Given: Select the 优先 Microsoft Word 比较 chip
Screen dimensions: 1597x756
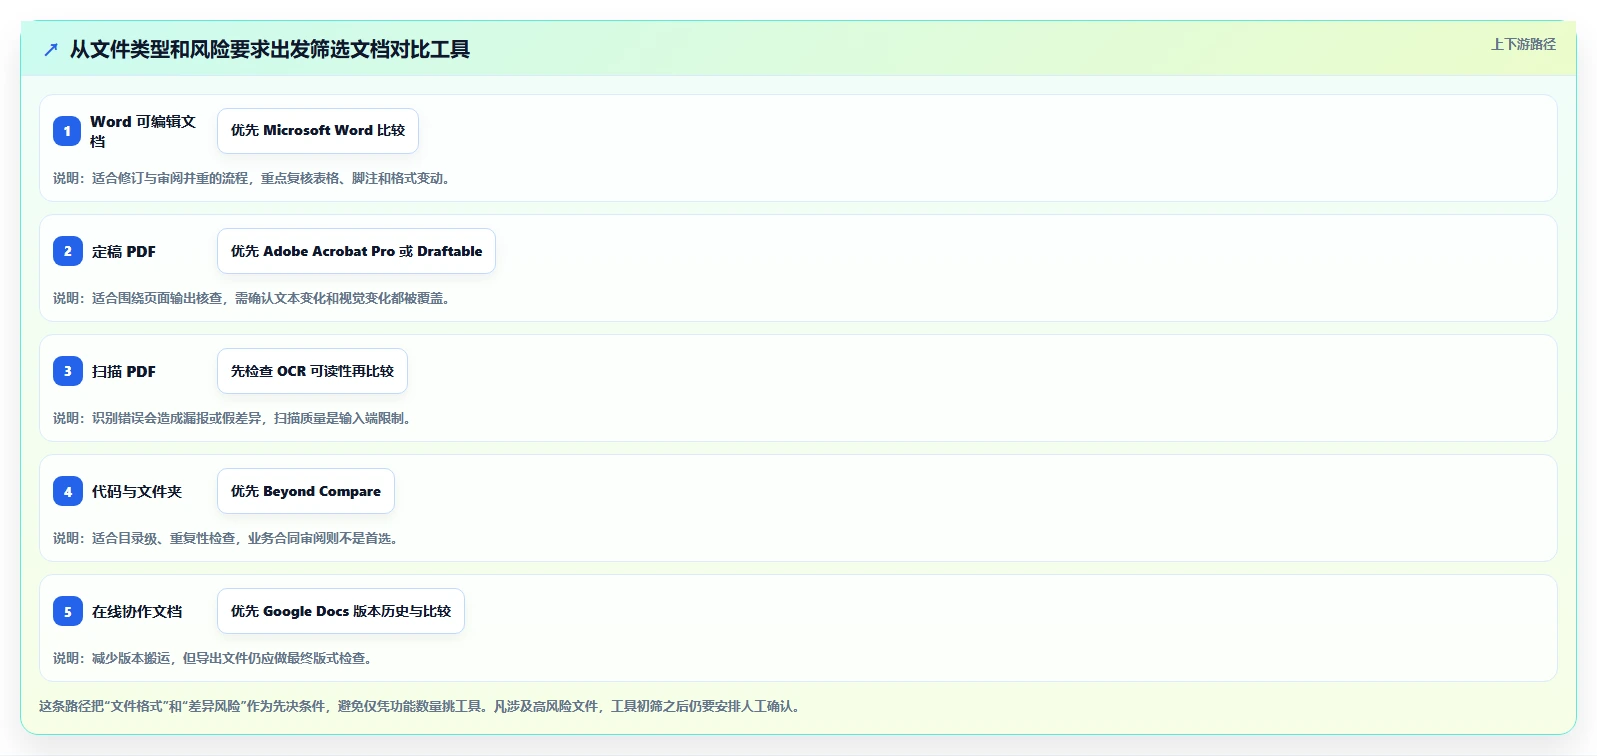Looking at the screenshot, I should click(x=318, y=131).
